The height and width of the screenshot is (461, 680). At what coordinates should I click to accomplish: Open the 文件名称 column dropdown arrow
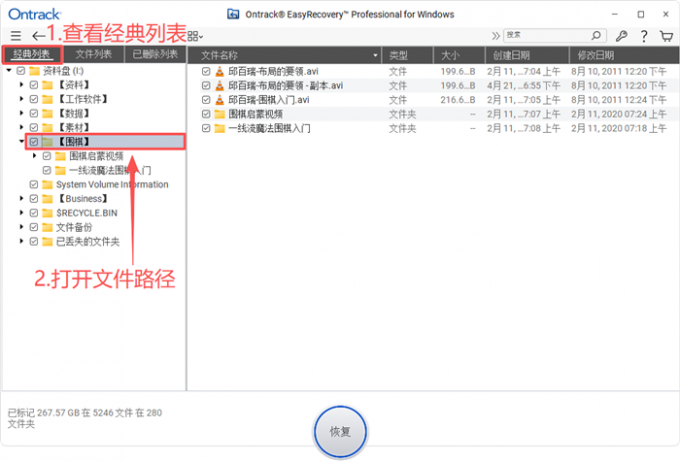(375, 56)
